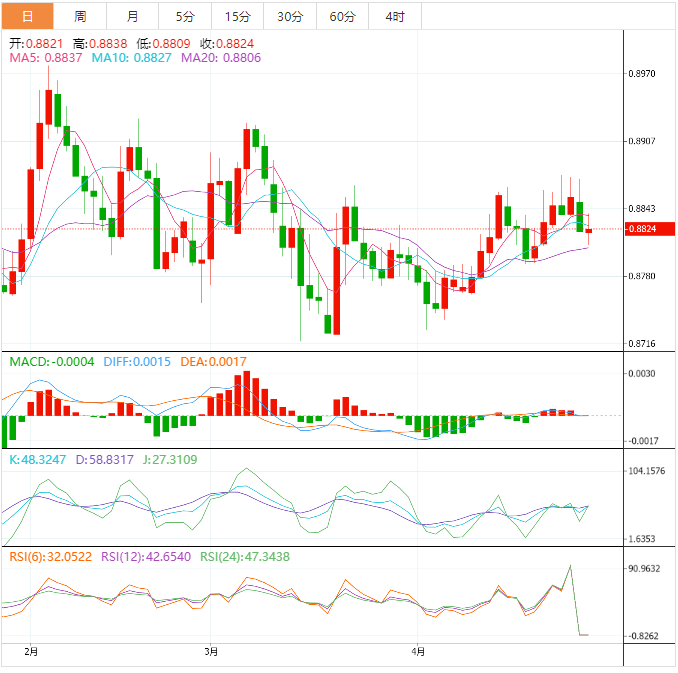
Task: Click the MA5 indicator label
Action: [x=46, y=59]
